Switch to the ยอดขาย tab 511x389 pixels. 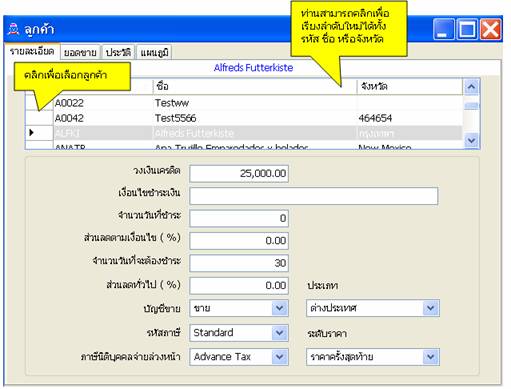(80, 52)
